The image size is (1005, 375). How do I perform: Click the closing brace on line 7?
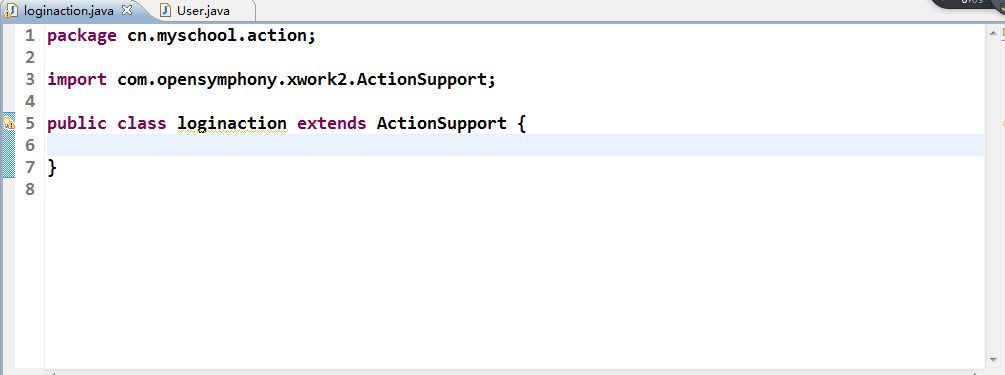52,168
